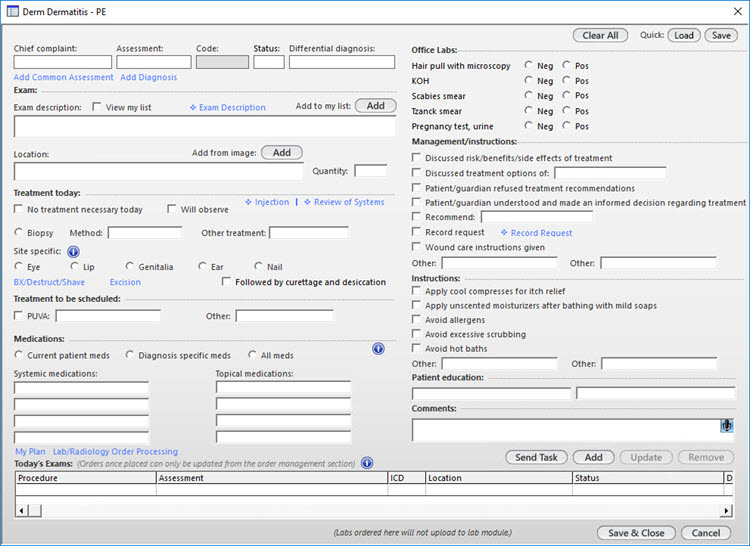Click the exams table right scroll arrow
750x546 pixels.
pyautogui.click(x=727, y=511)
